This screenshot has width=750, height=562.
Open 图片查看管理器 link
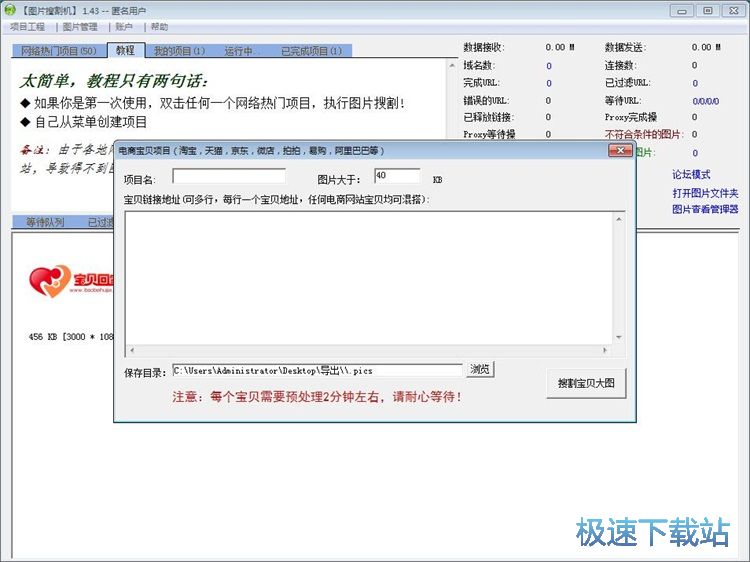tap(705, 209)
